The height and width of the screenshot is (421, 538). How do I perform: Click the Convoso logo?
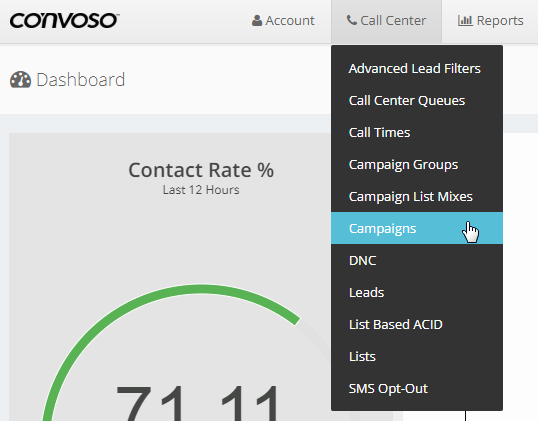point(65,21)
